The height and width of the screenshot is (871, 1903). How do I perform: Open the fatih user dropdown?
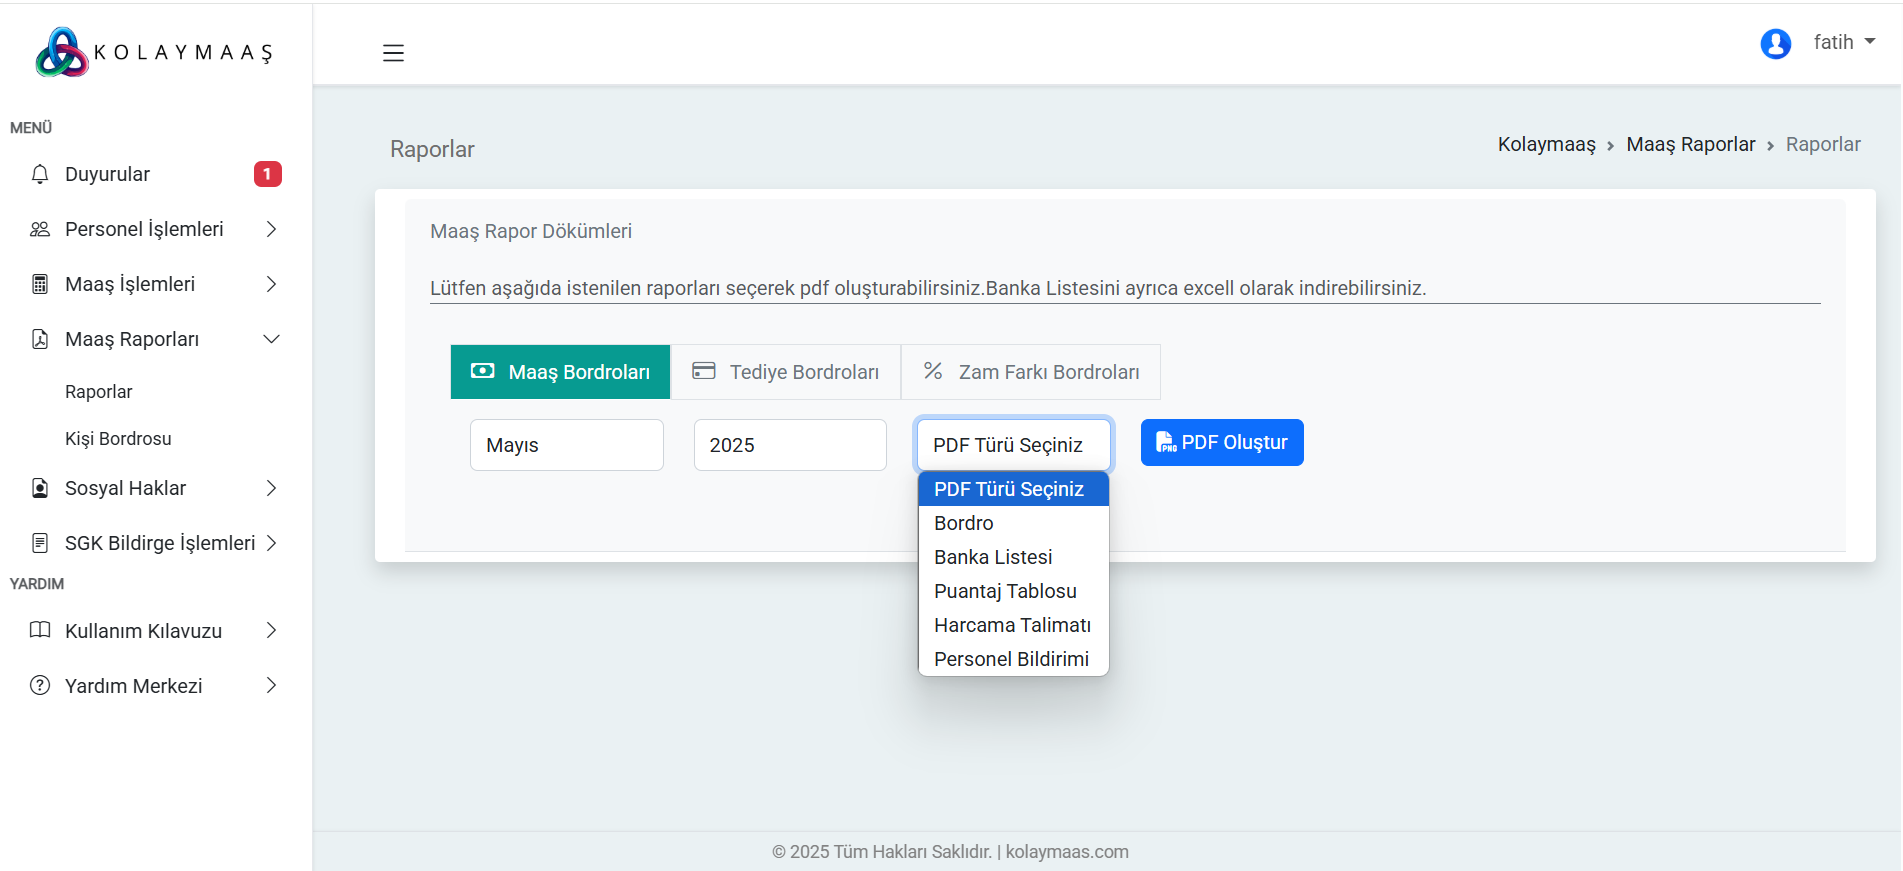[x=1844, y=42]
